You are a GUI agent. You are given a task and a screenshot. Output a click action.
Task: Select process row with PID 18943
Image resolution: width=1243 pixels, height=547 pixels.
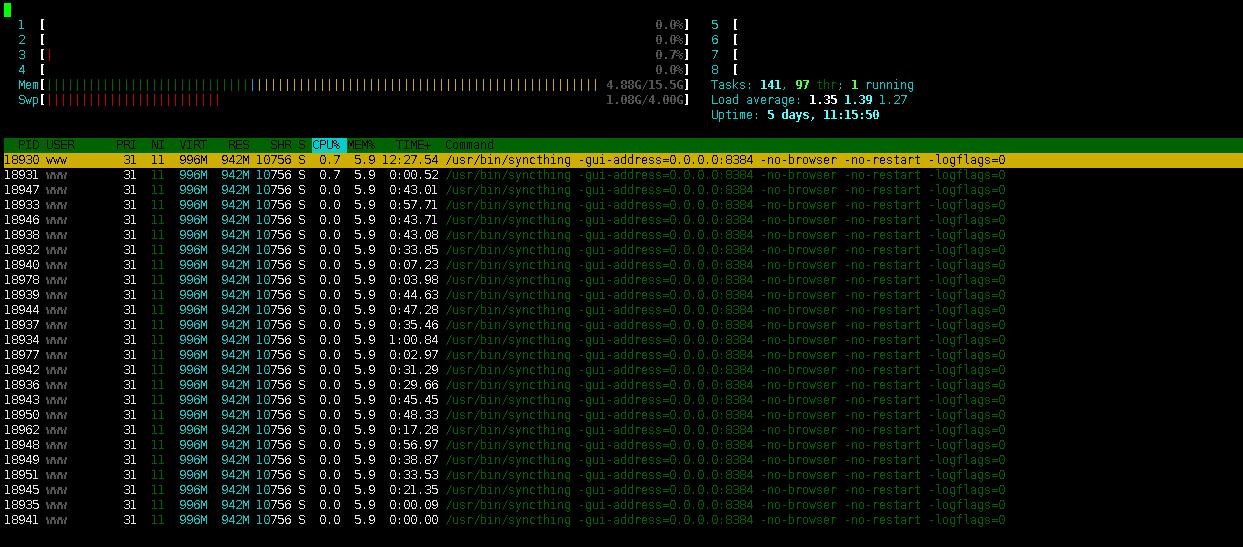[x=505, y=400]
